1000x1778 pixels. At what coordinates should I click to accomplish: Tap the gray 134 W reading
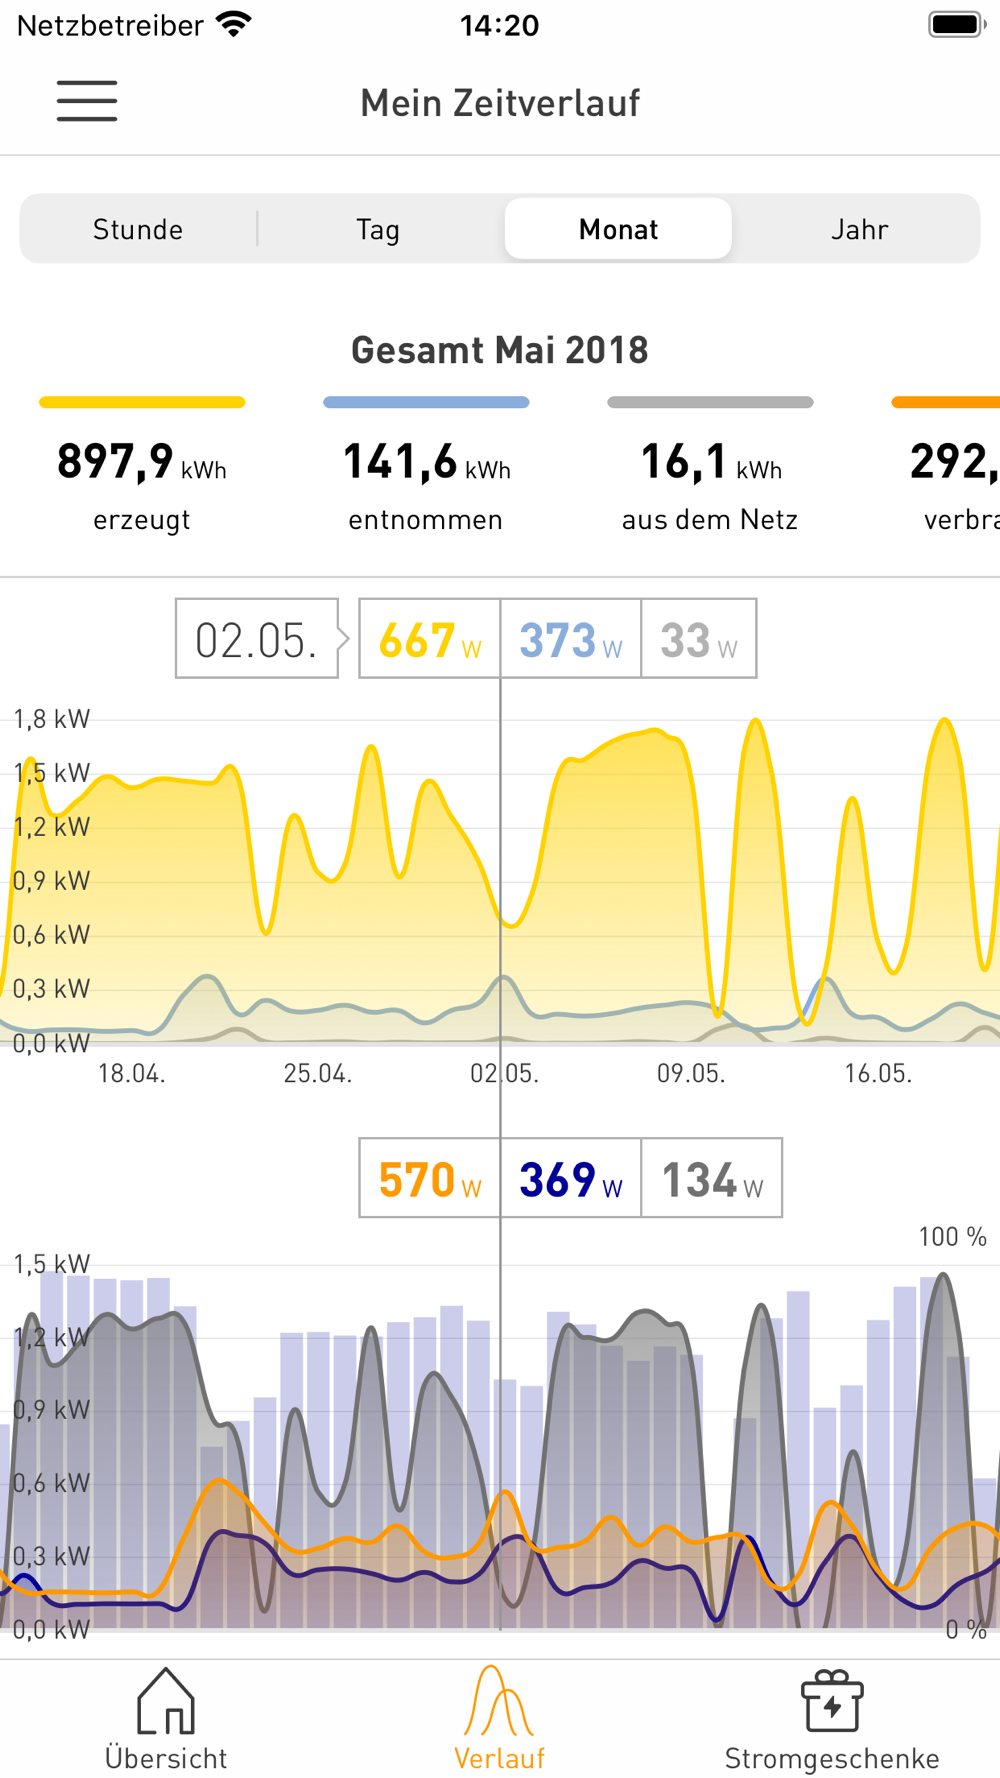(x=712, y=1178)
